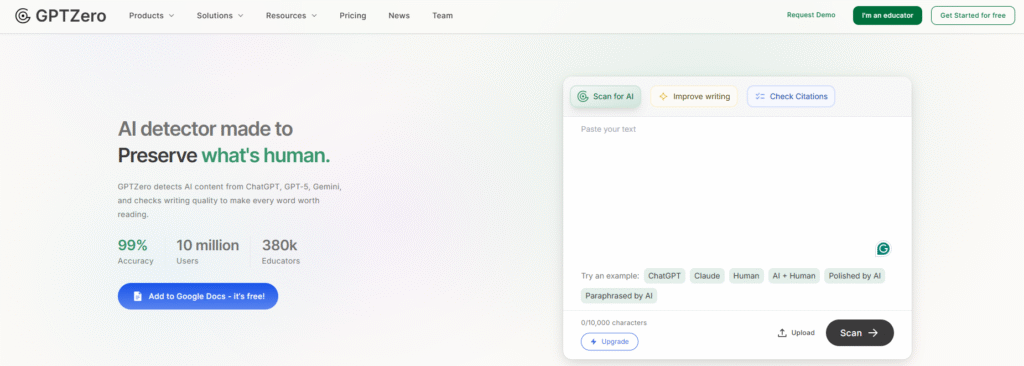Expand the Products dropdown menu
The image size is (1024, 366).
(152, 16)
